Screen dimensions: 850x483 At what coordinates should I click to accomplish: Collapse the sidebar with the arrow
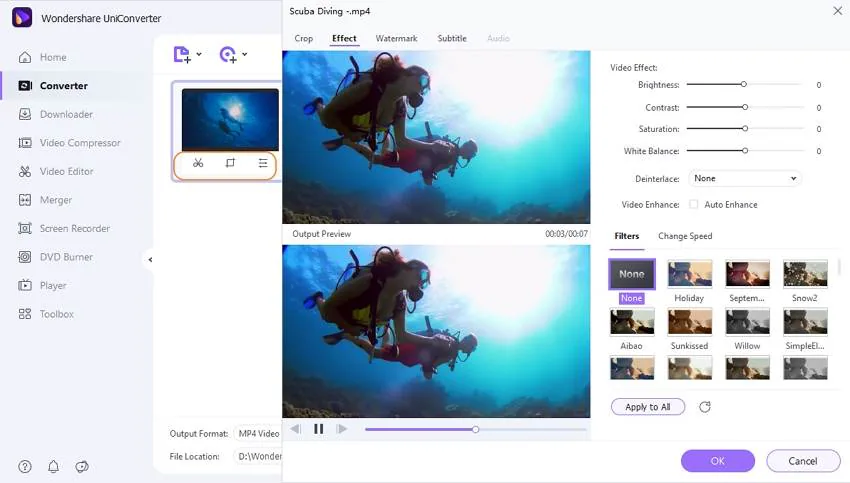tap(150, 260)
